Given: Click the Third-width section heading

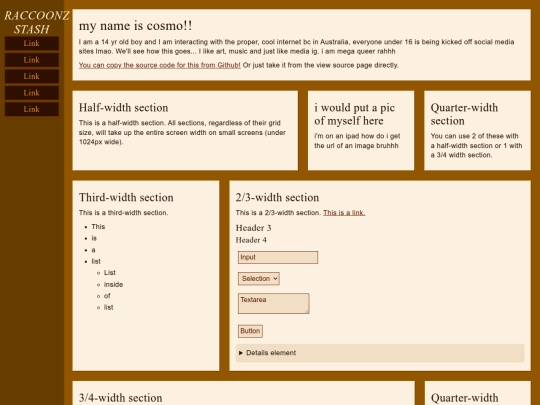Looking at the screenshot, I should tap(126, 198).
